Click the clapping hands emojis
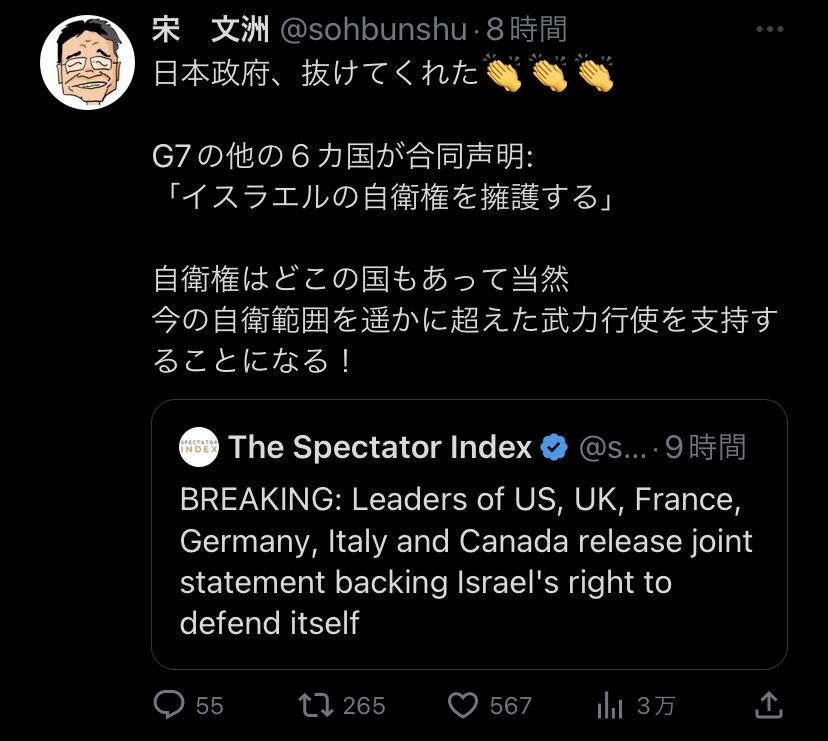This screenshot has height=741, width=828. [x=548, y=75]
